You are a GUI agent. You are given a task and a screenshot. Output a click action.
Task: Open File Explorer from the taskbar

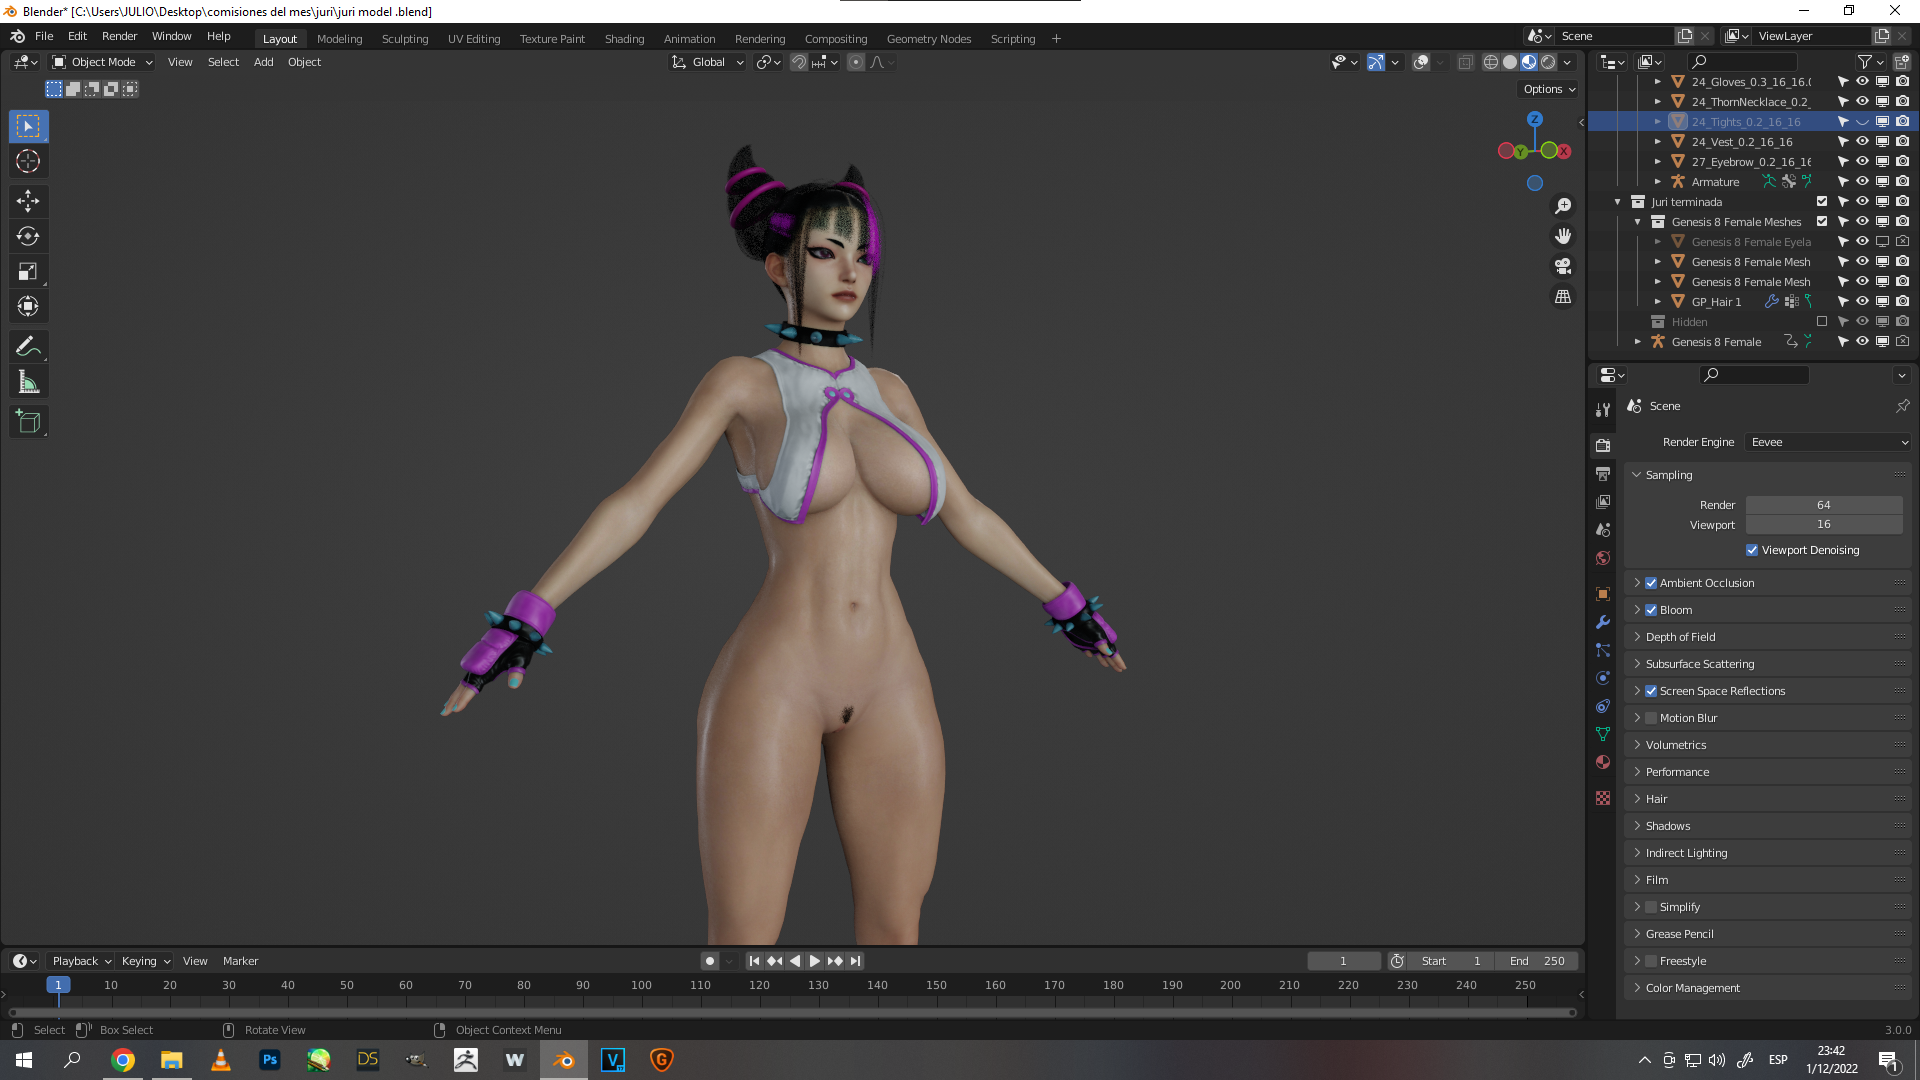(x=172, y=1060)
